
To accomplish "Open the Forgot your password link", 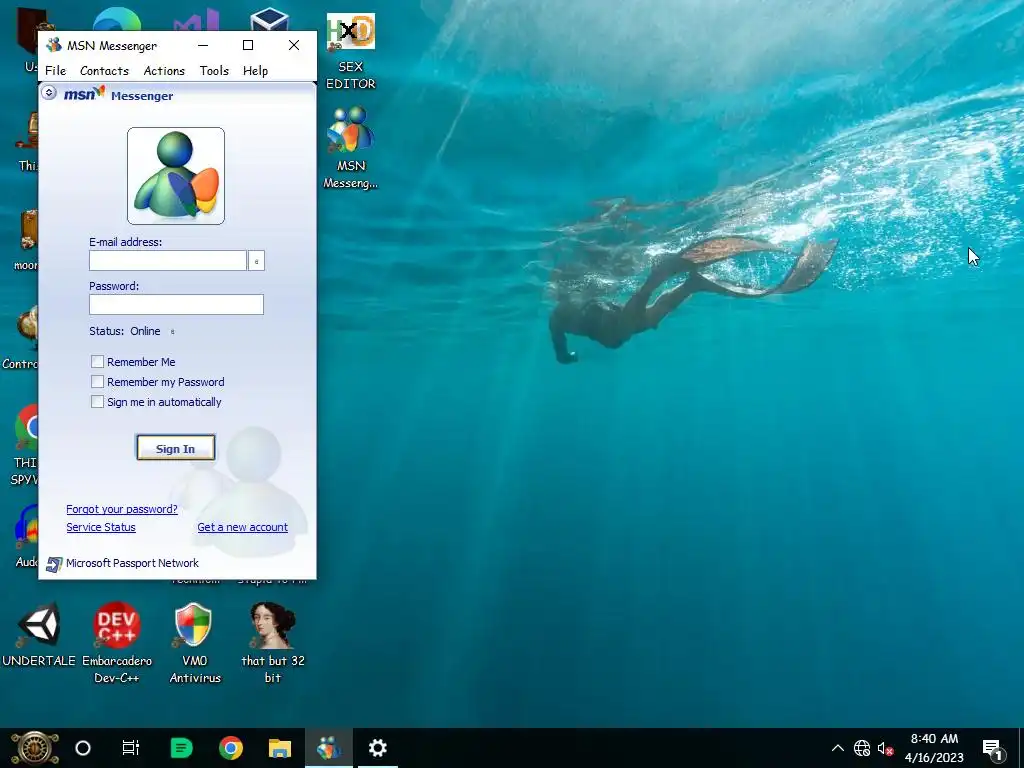I will point(121,509).
